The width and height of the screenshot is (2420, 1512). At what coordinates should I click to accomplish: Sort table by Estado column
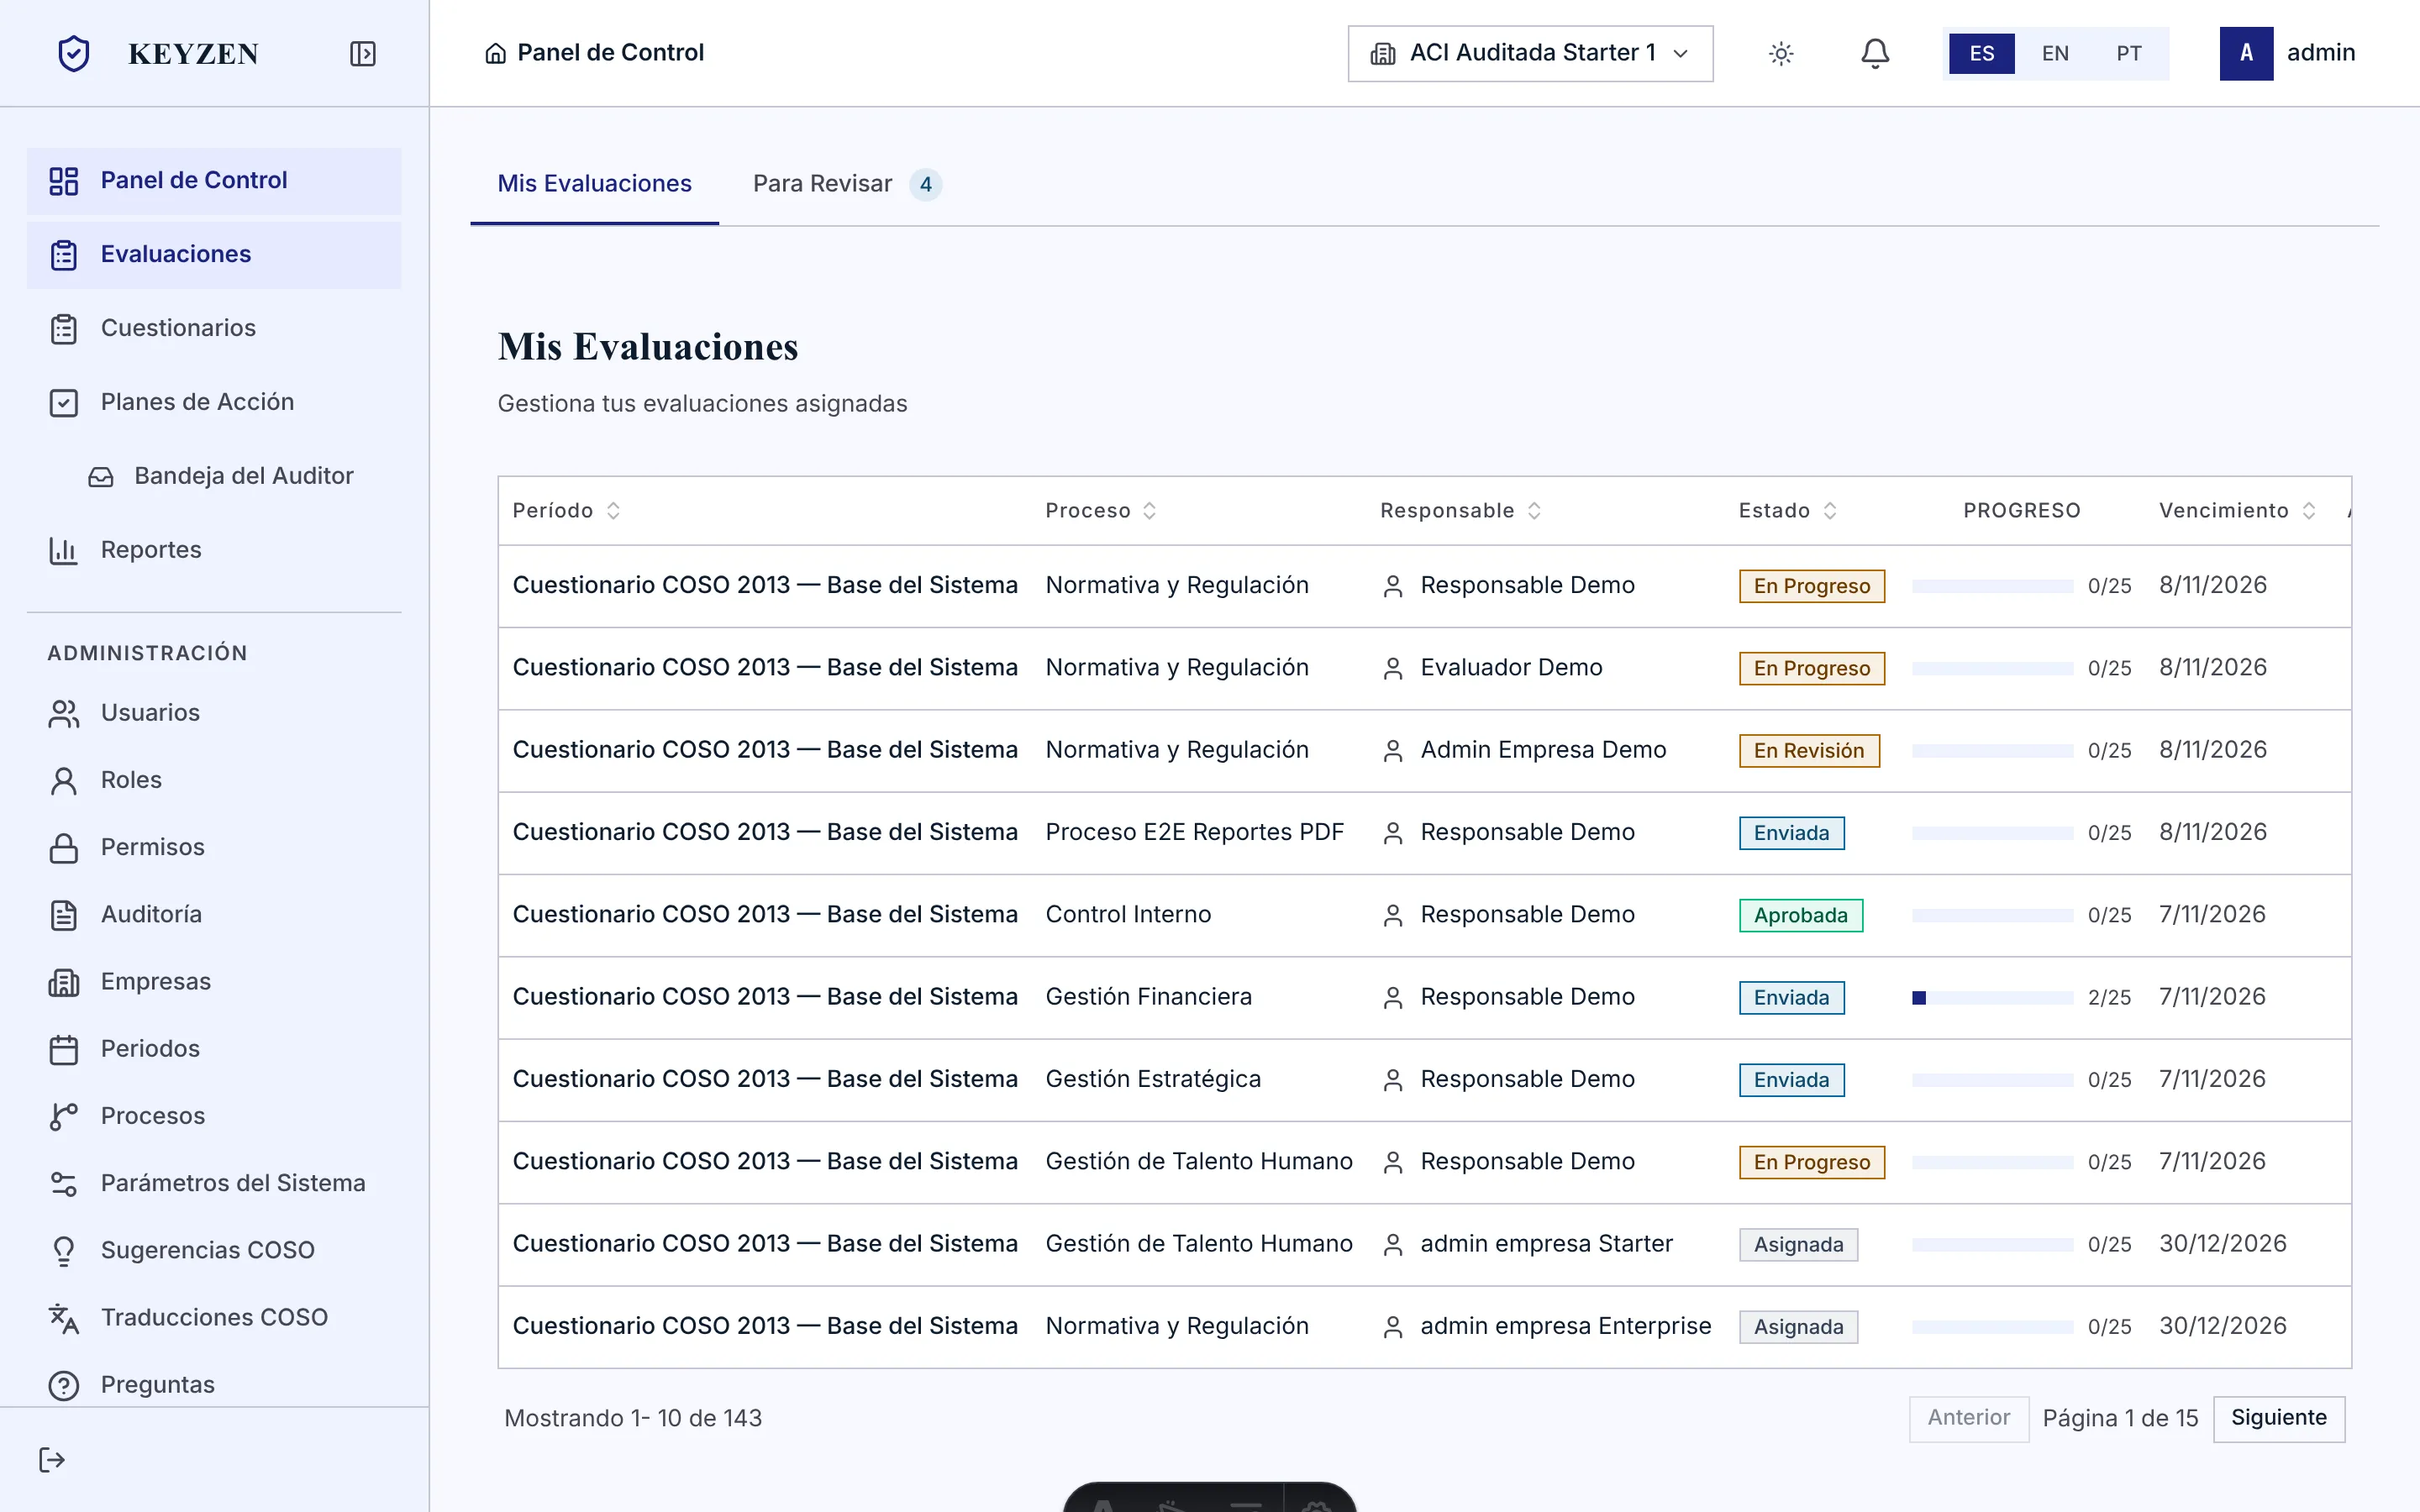(1788, 511)
